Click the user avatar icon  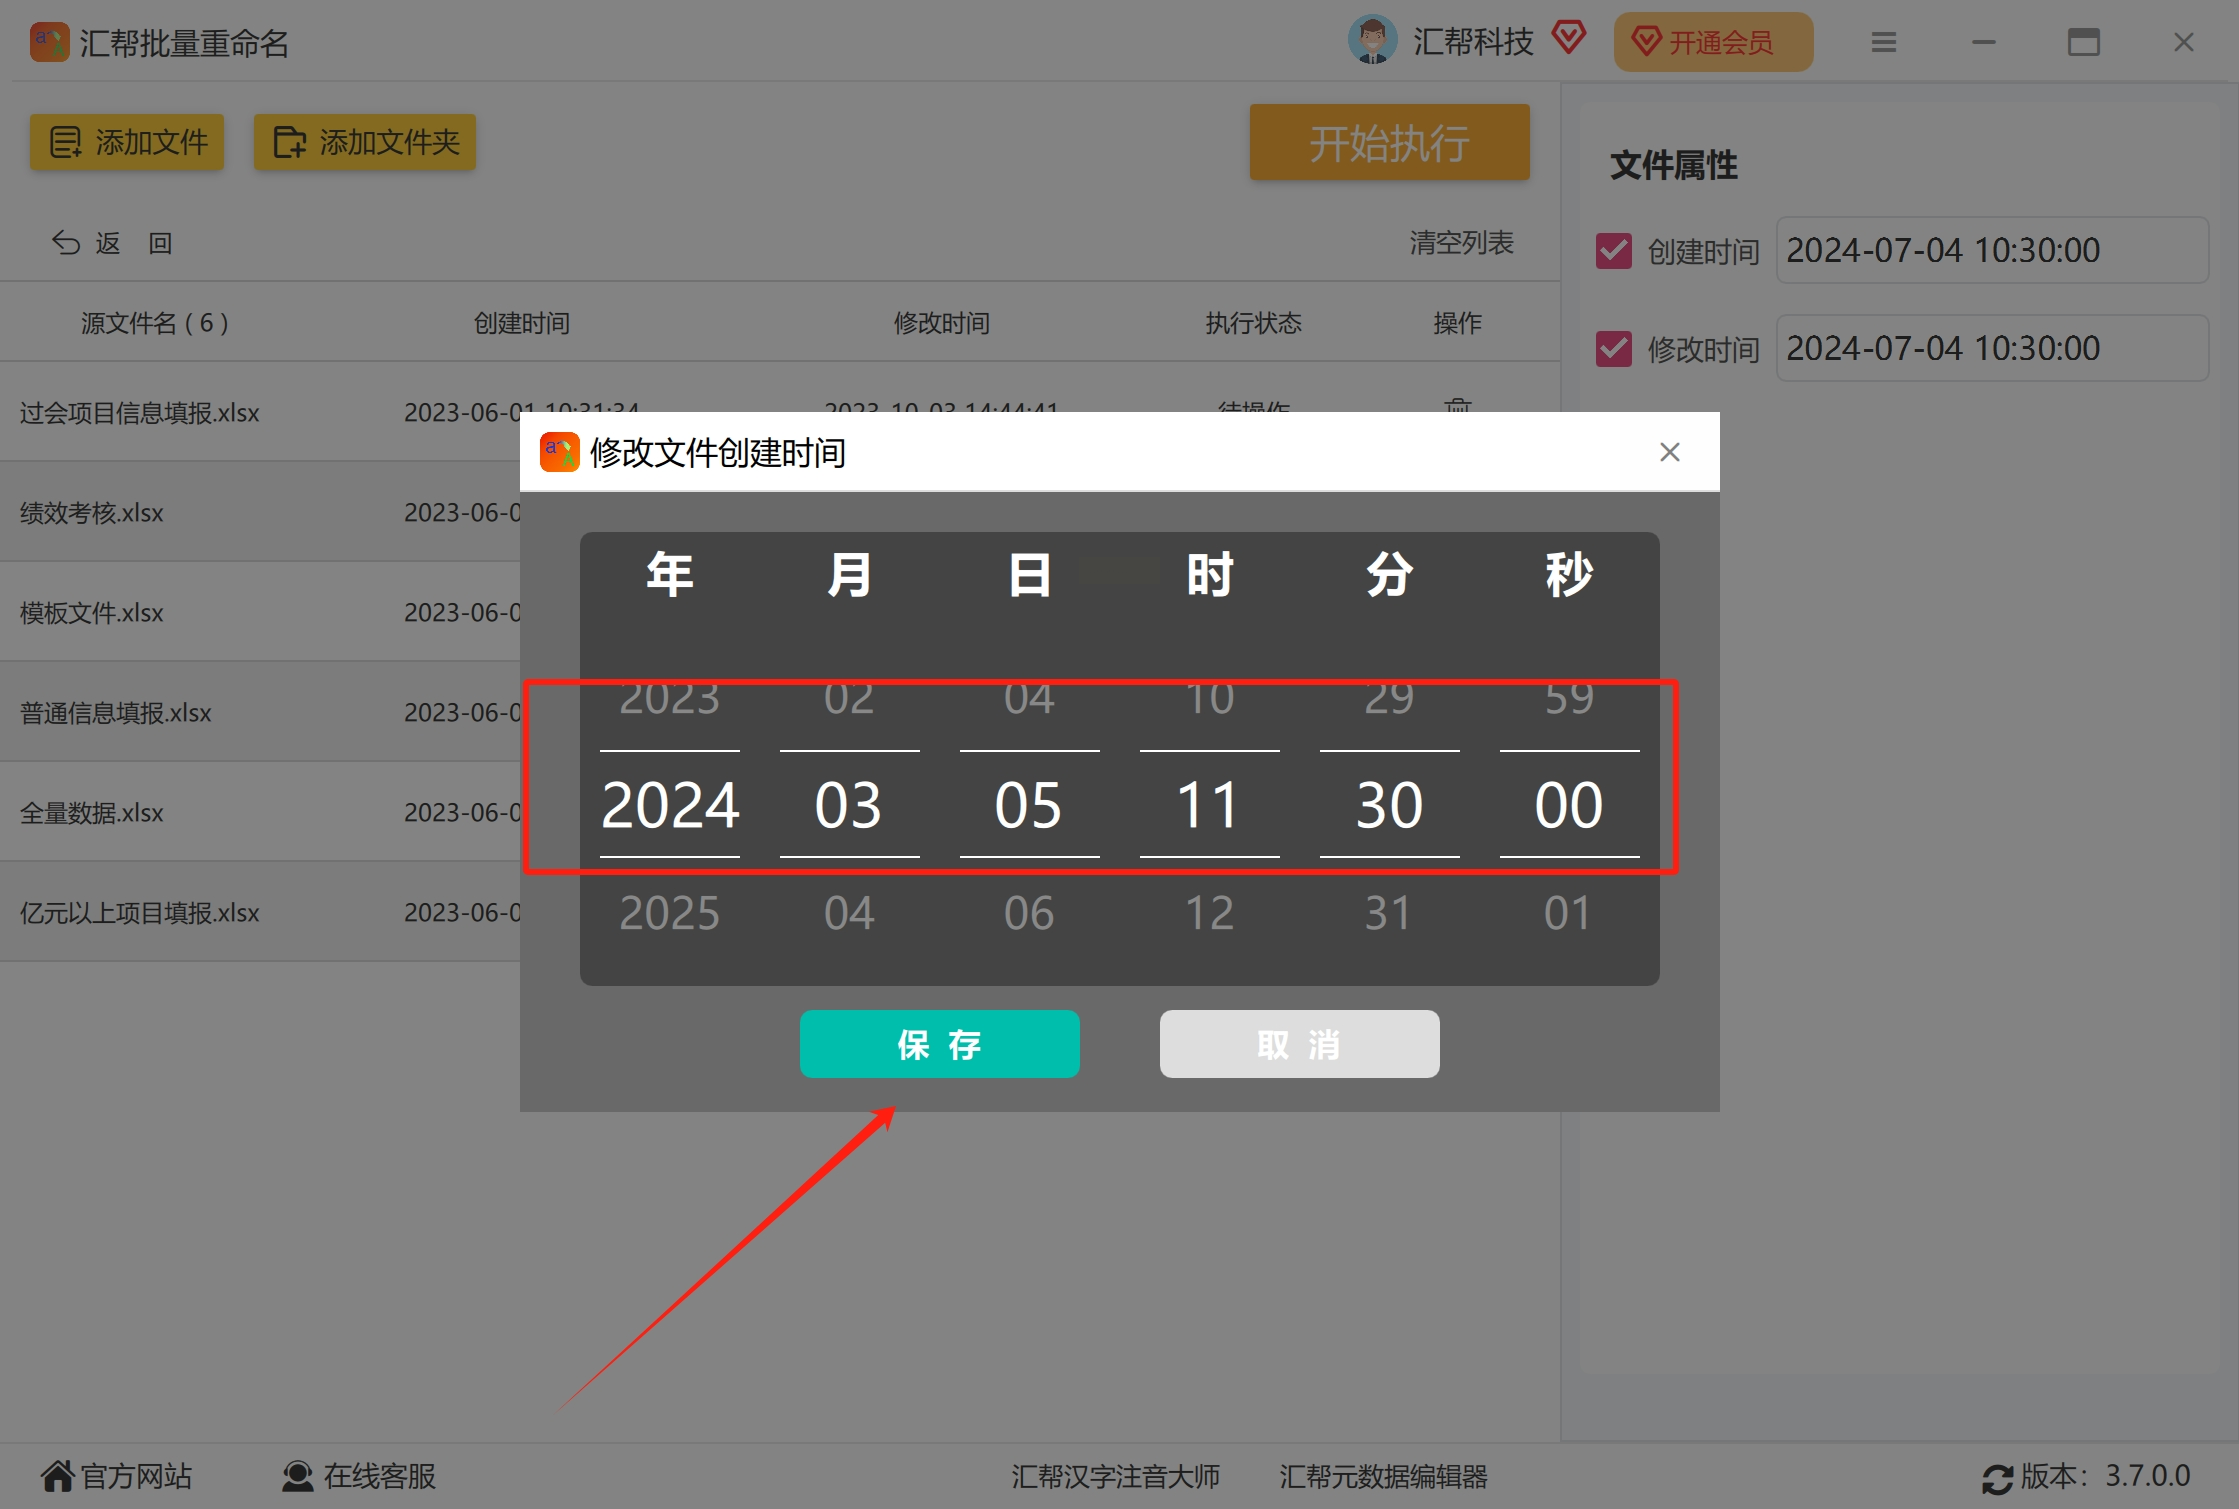1372,41
